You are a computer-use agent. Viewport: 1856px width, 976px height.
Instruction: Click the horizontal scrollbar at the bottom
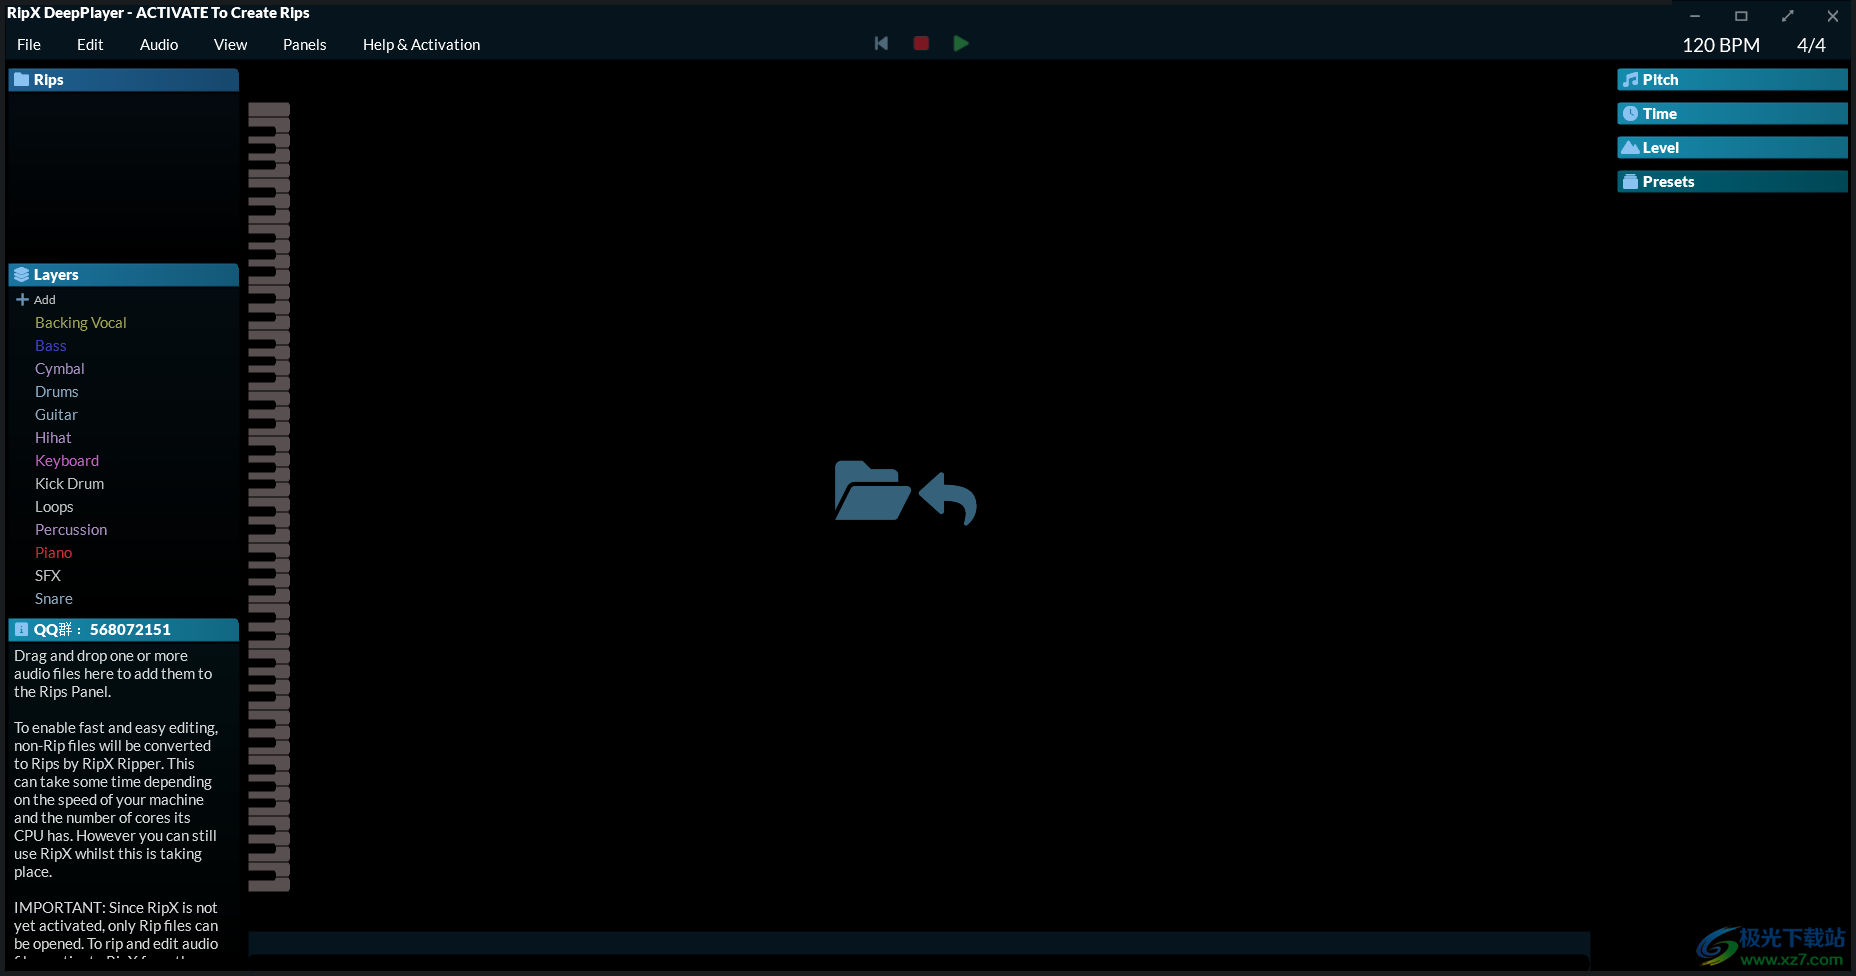(x=920, y=943)
